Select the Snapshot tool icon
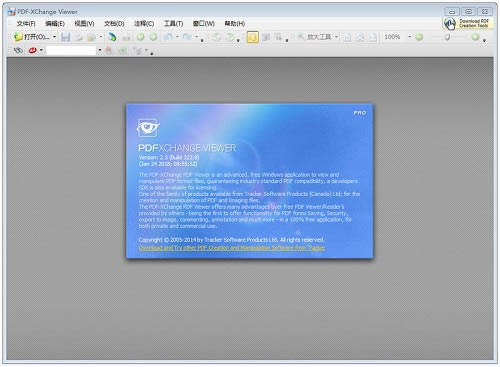This screenshot has width=500, height=367. [x=266, y=37]
